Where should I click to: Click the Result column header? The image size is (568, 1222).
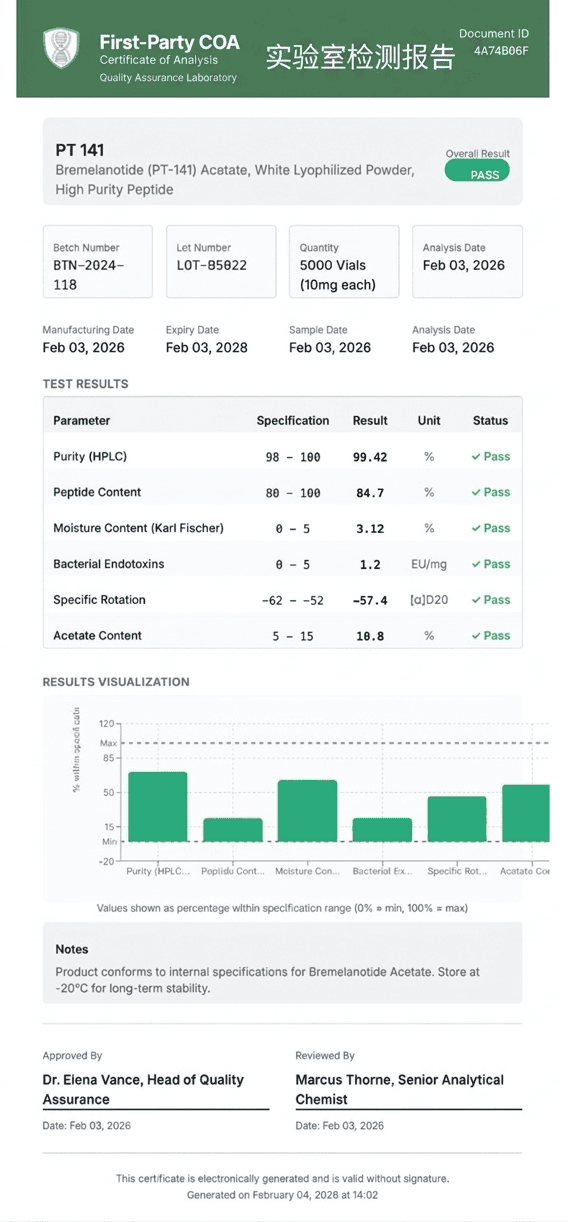pos(370,421)
